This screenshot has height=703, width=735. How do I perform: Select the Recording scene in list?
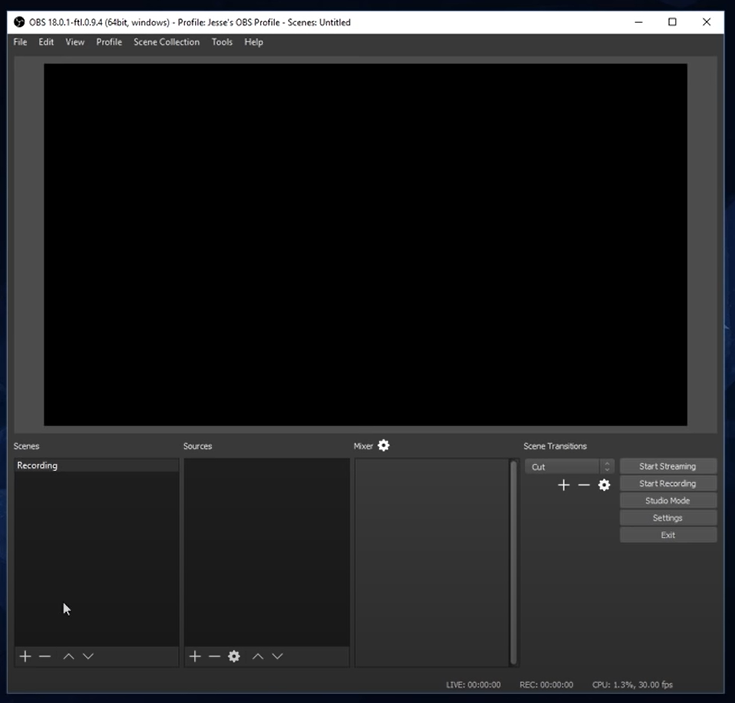pyautogui.click(x=95, y=466)
